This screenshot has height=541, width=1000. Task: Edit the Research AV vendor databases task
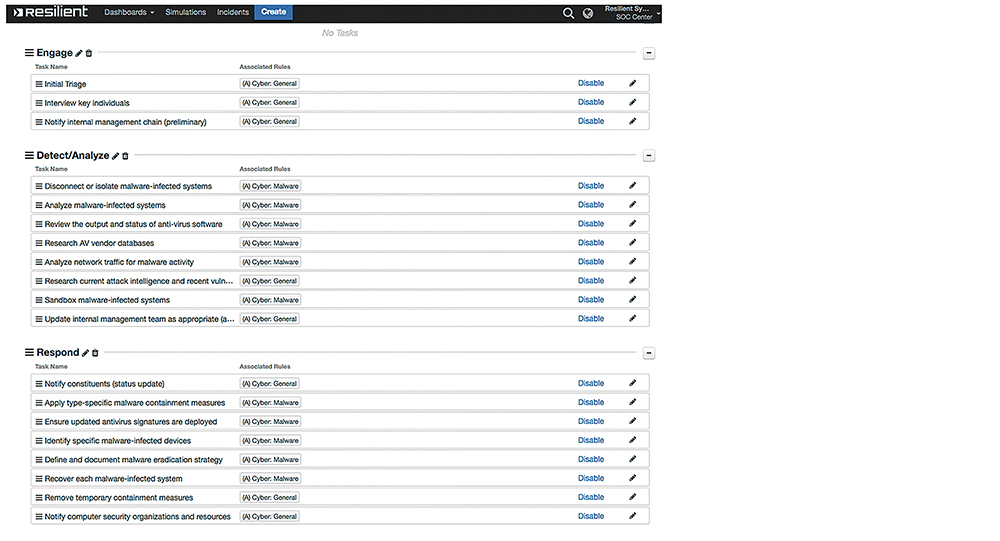632,243
